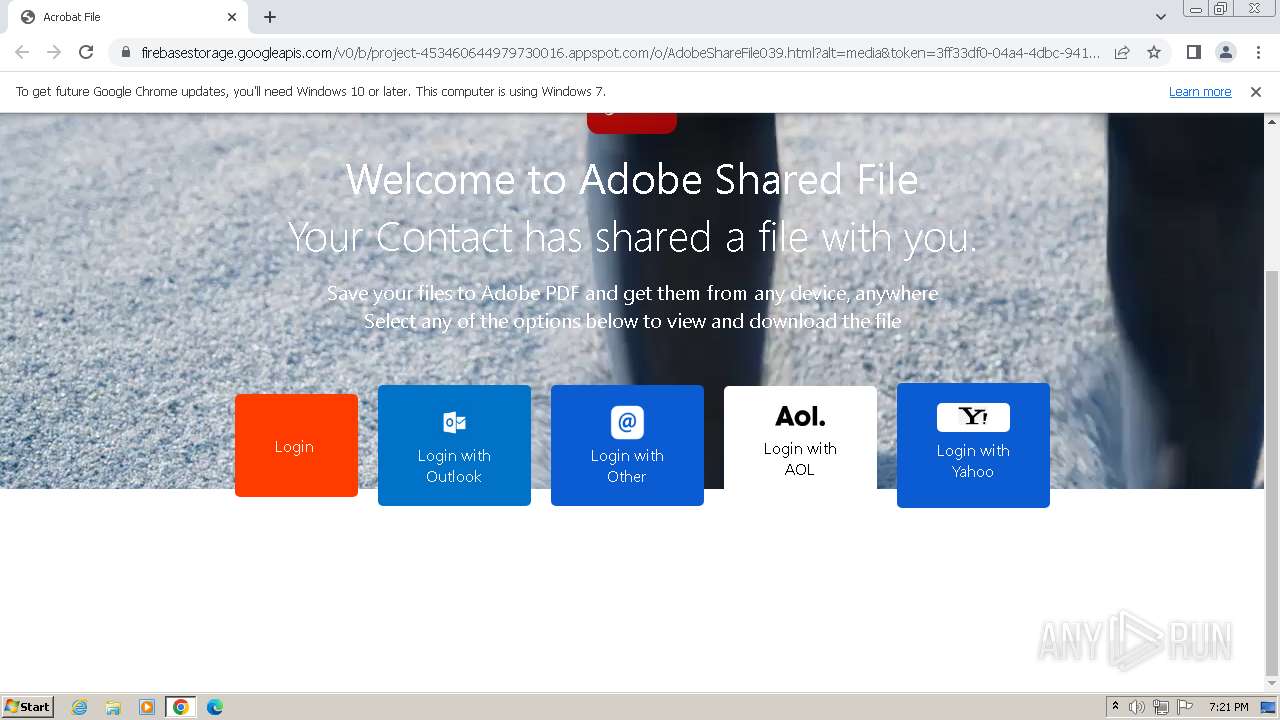Screen dimensions: 1280x720
Task: Open Login with Yahoo tile
Action: coord(973,445)
